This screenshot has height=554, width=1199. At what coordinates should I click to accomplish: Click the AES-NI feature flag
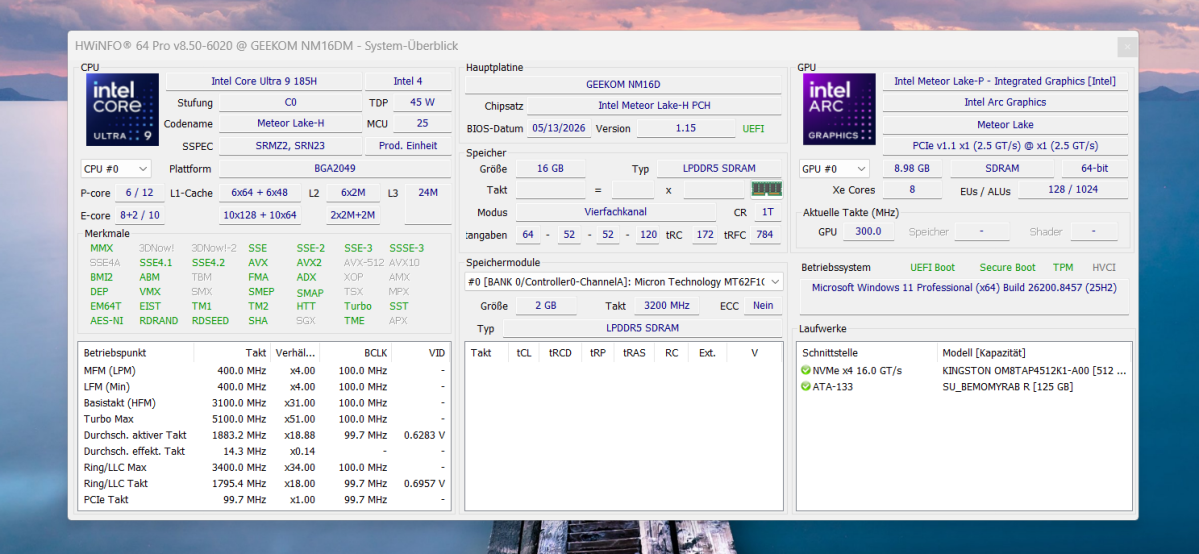pos(107,321)
